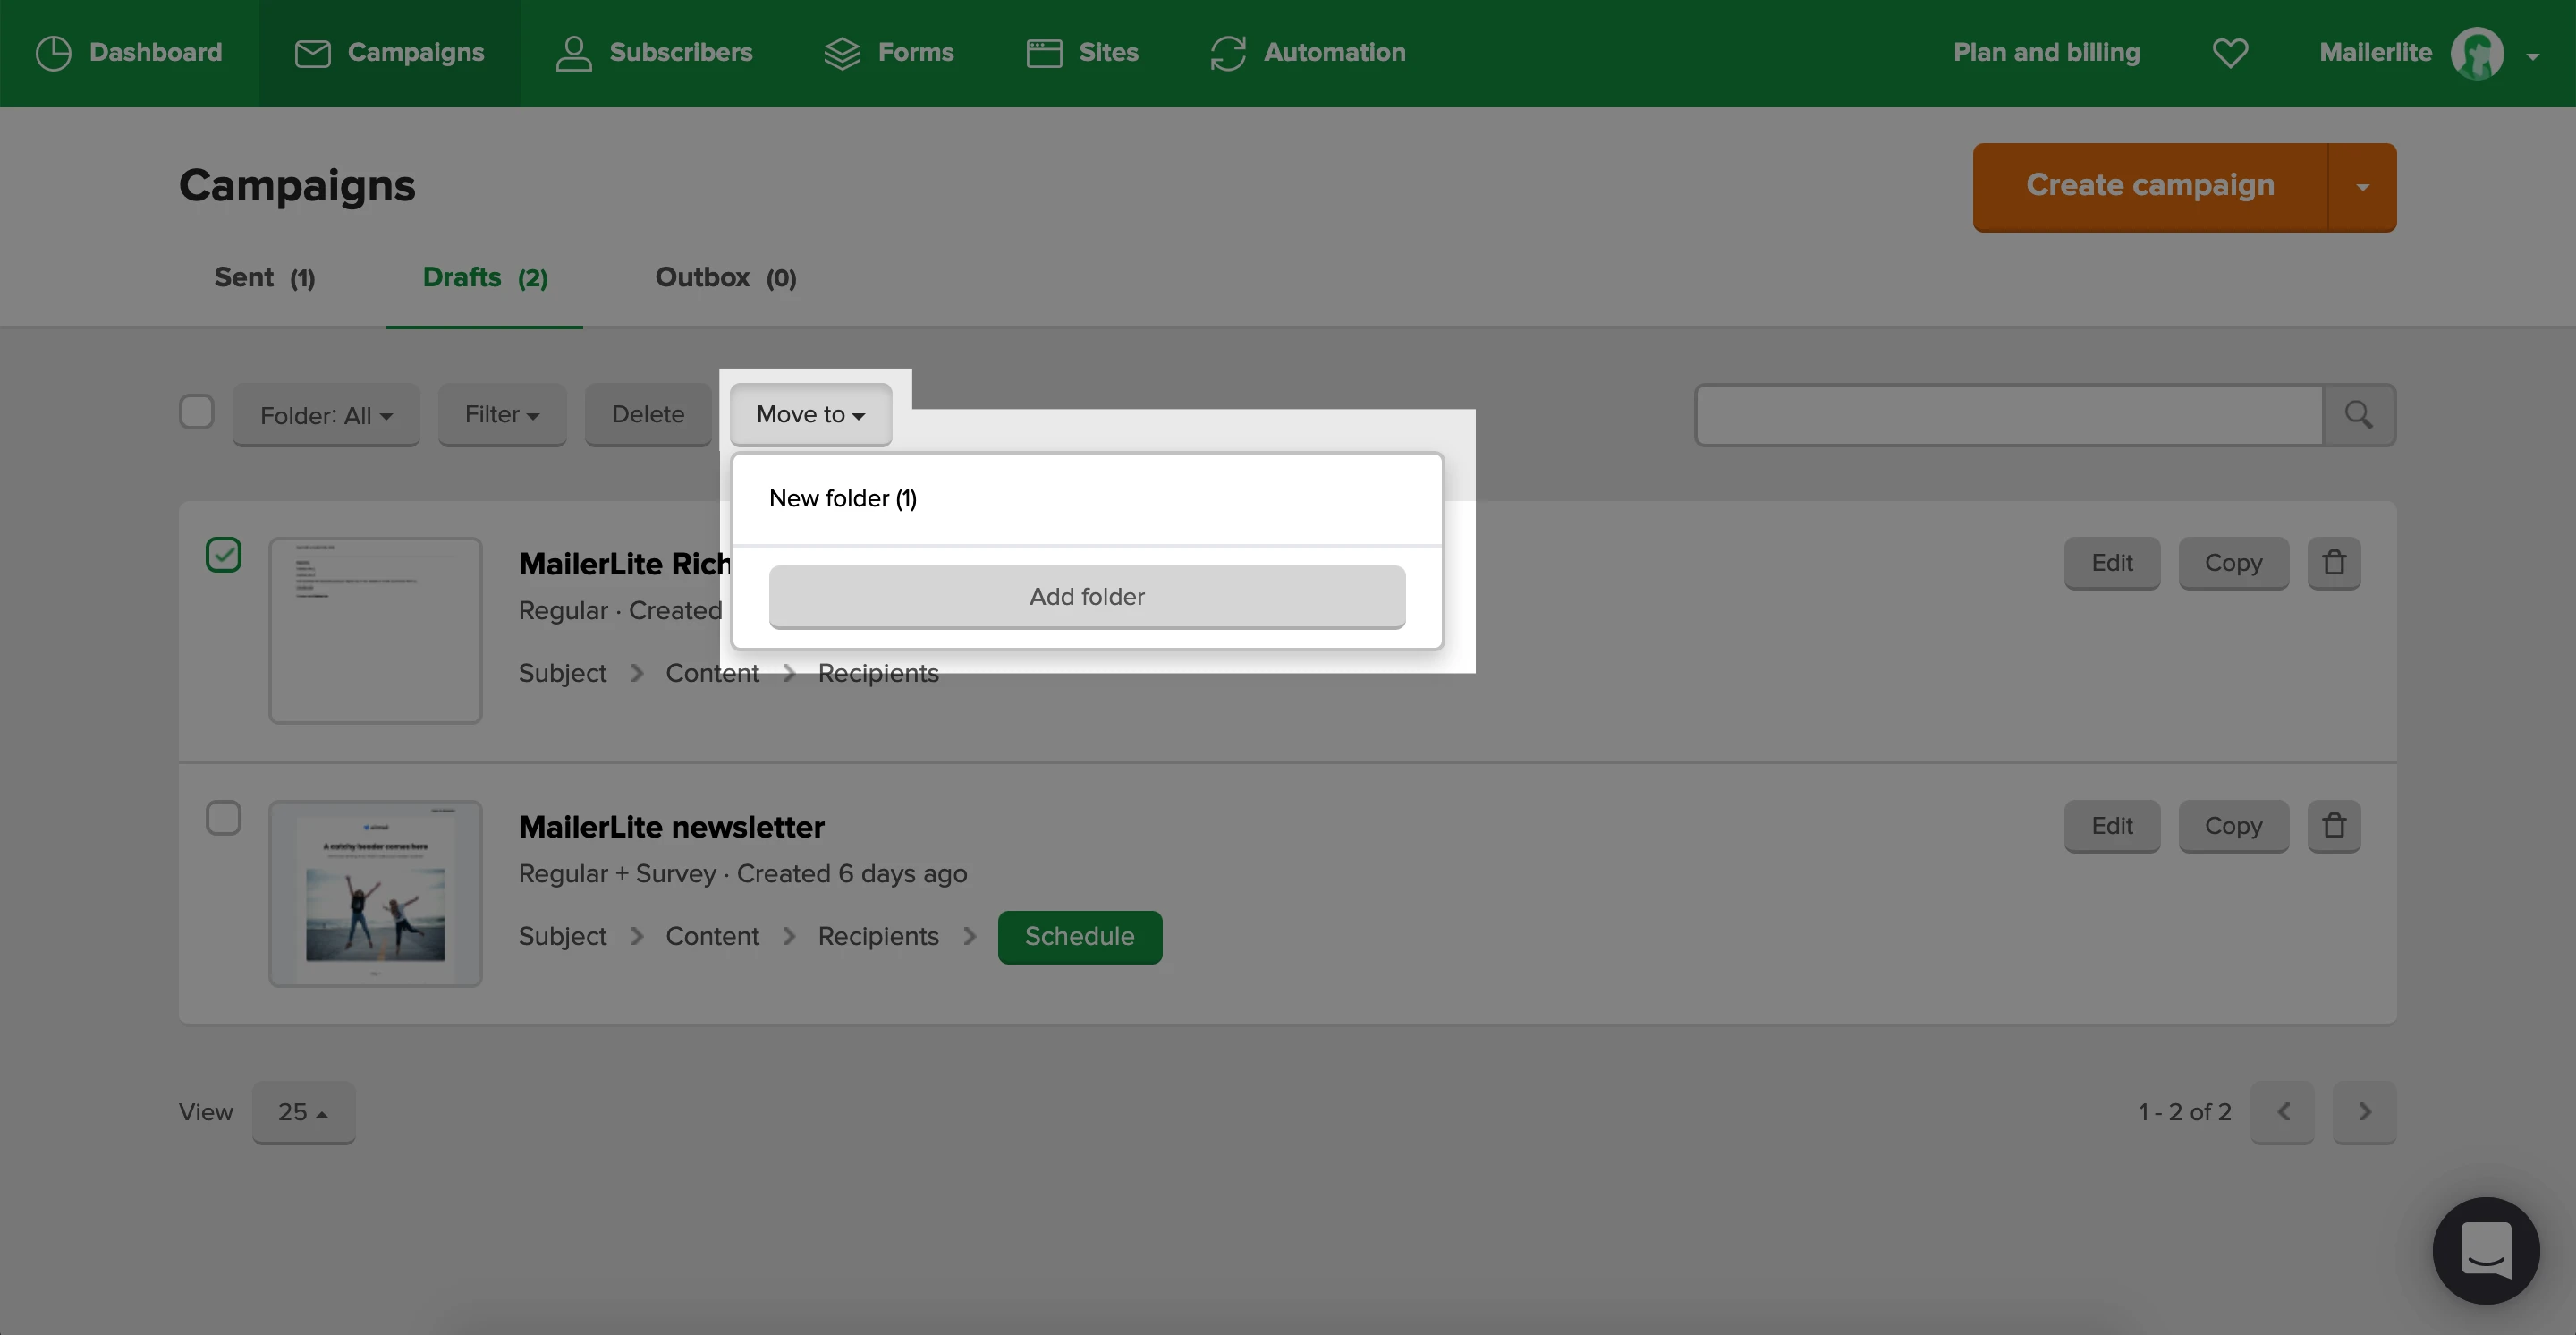Click the green Schedule button
Image resolution: width=2576 pixels, height=1335 pixels.
[x=1080, y=937]
